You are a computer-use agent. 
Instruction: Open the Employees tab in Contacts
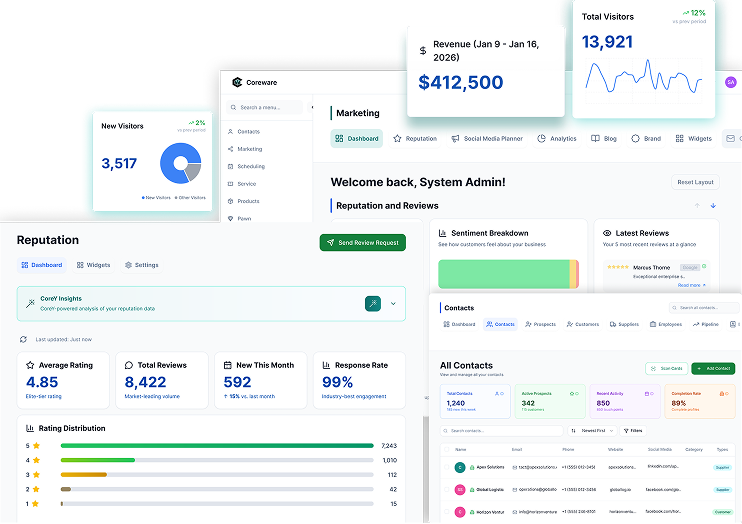[666, 324]
